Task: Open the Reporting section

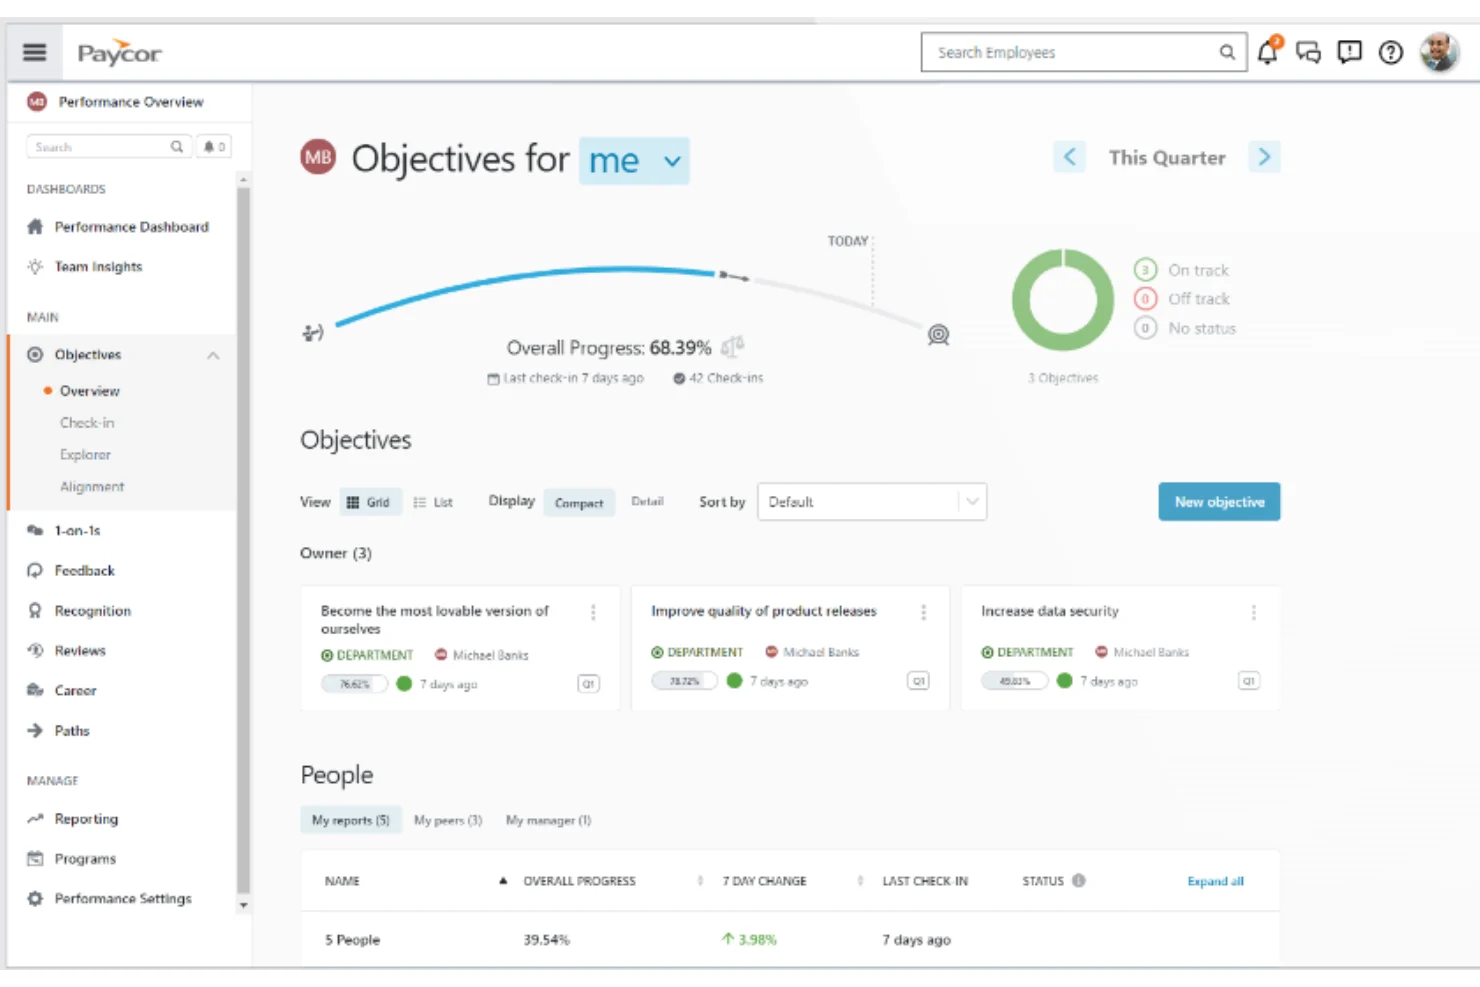Action: [x=85, y=818]
